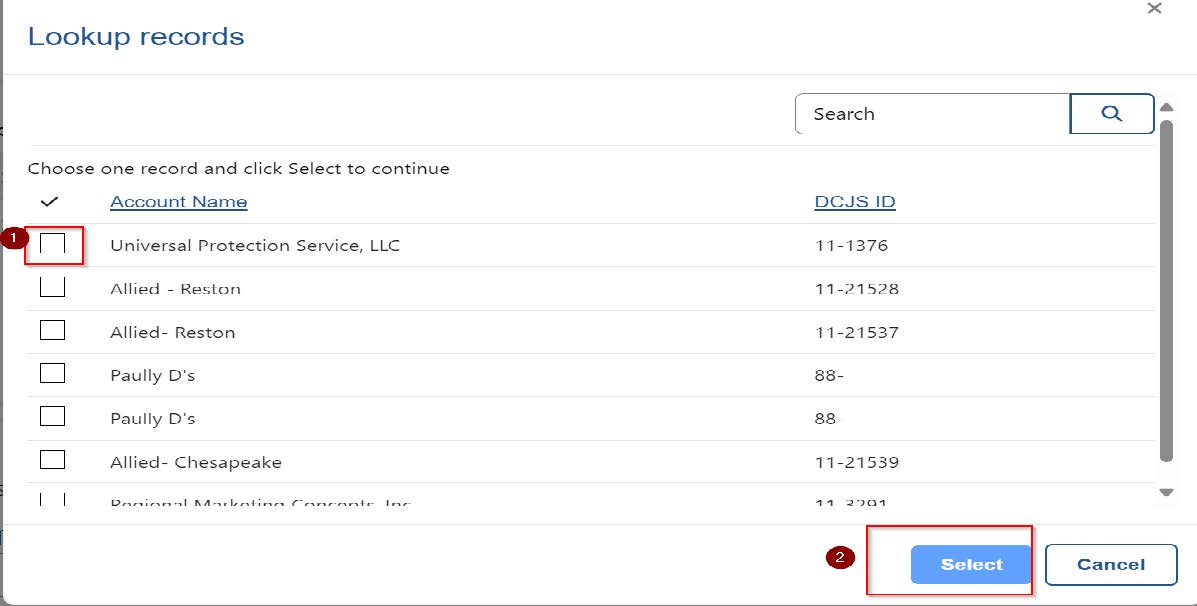This screenshot has width=1197, height=606.
Task: Click DCJS ID value 11-21537
Action: click(x=856, y=332)
